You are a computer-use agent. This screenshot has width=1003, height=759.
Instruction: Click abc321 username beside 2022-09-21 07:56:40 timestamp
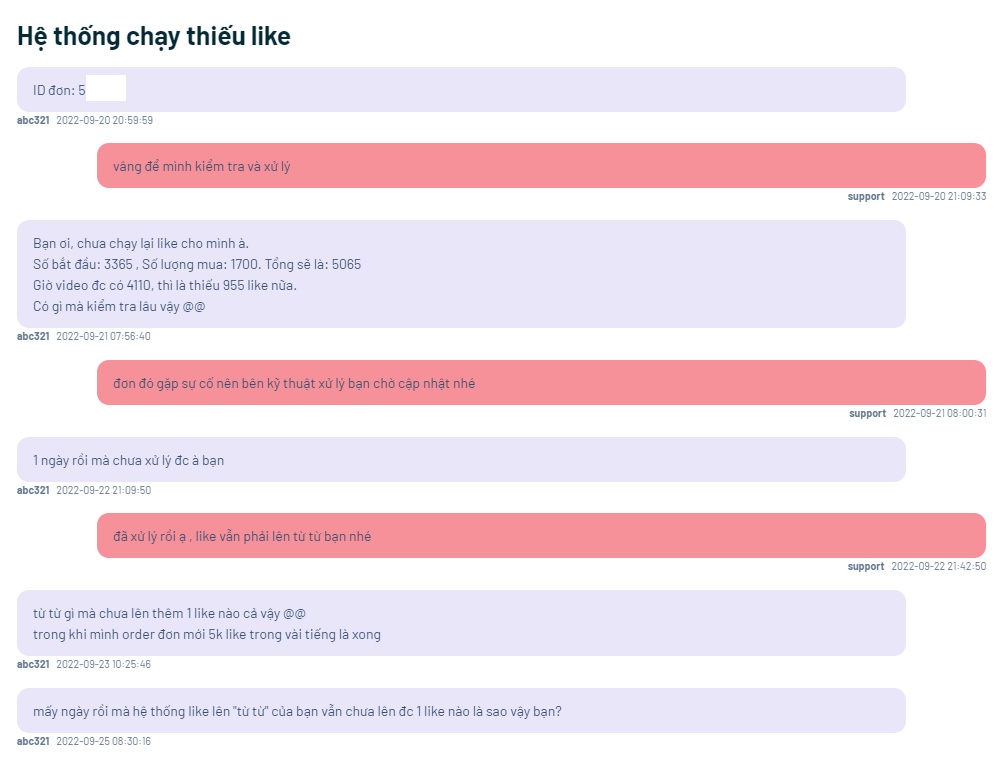click(x=33, y=336)
